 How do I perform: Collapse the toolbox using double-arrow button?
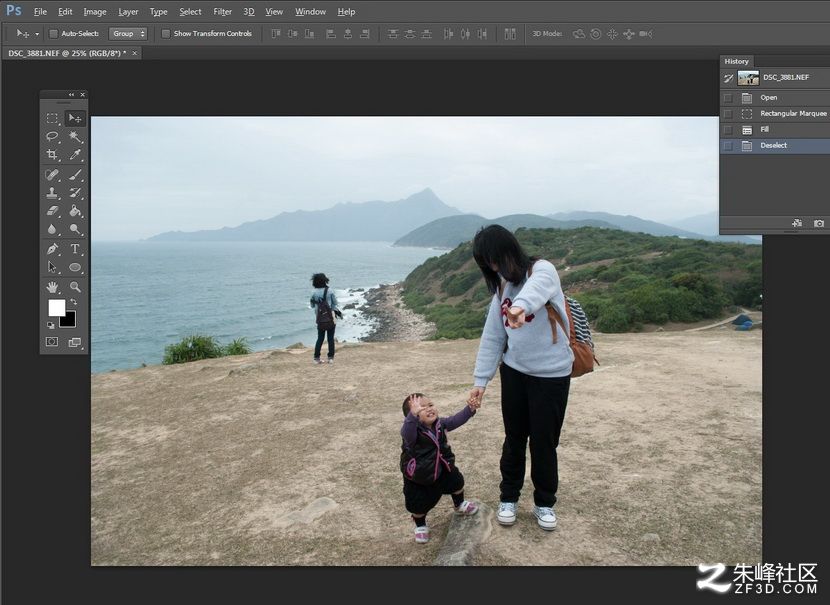click(71, 94)
